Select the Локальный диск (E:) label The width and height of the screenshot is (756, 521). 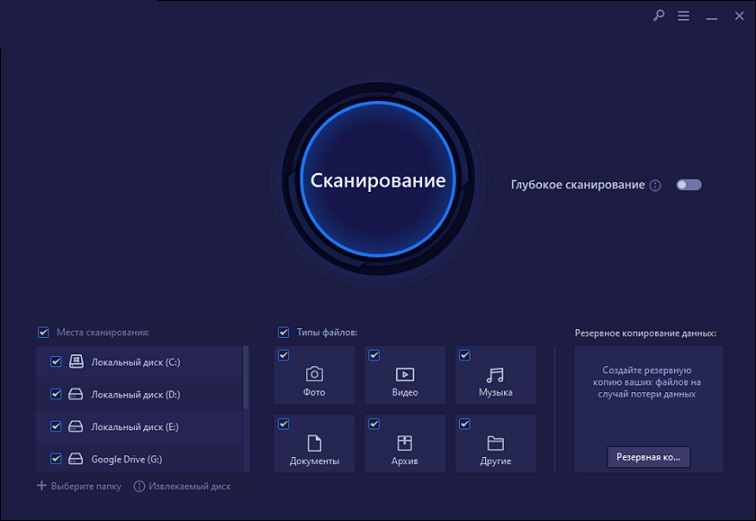pyautogui.click(x=135, y=427)
